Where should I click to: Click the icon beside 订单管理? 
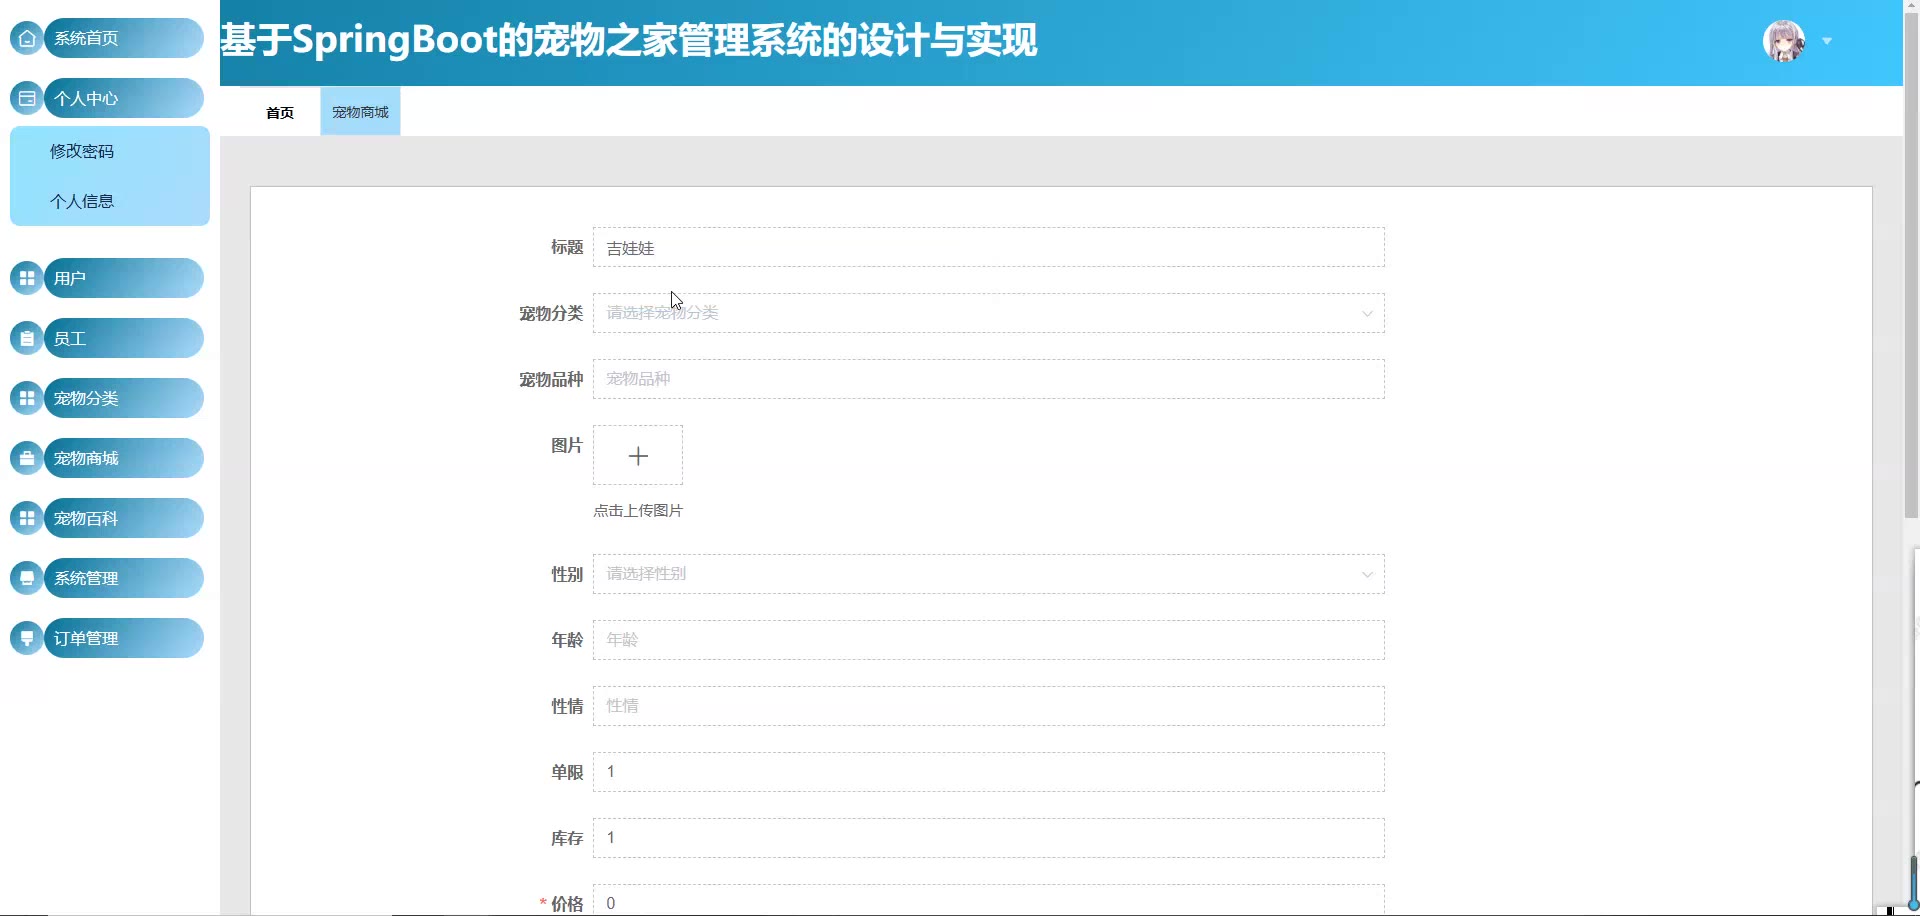27,638
